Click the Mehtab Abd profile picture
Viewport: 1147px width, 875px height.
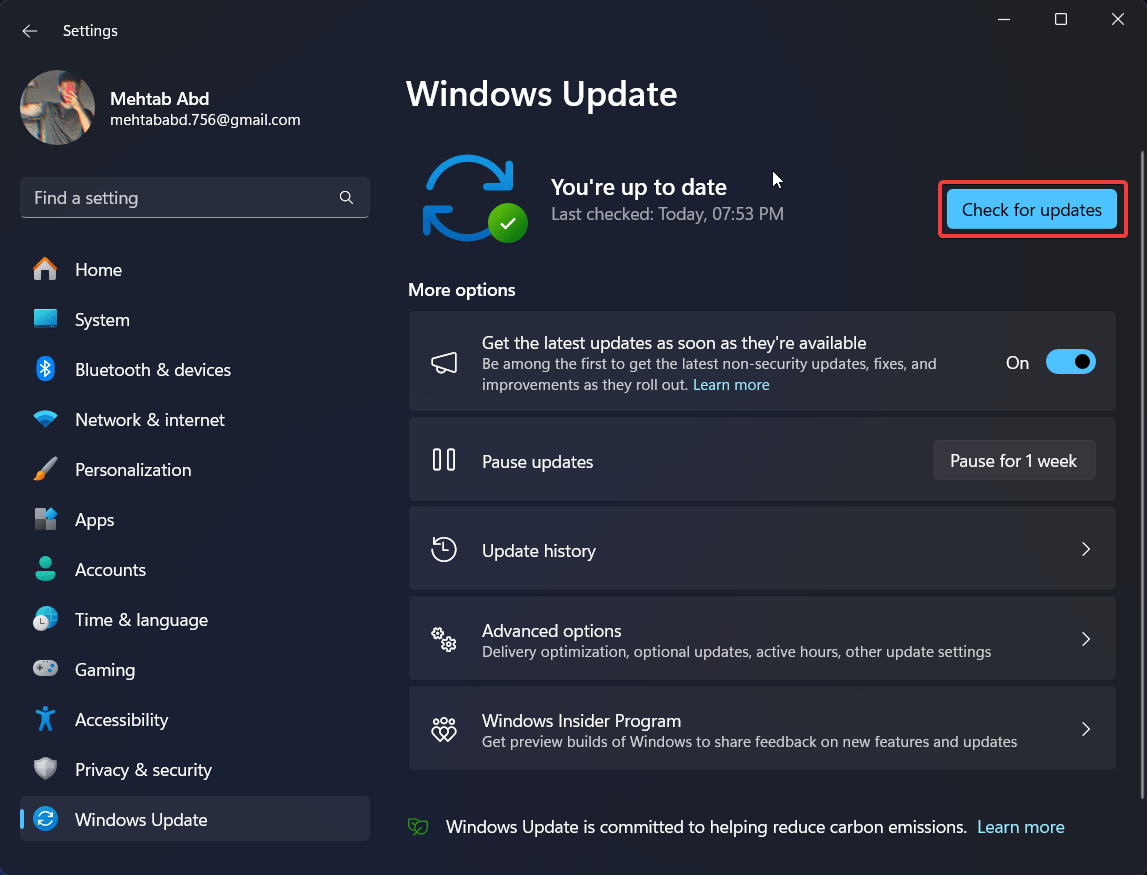point(57,108)
